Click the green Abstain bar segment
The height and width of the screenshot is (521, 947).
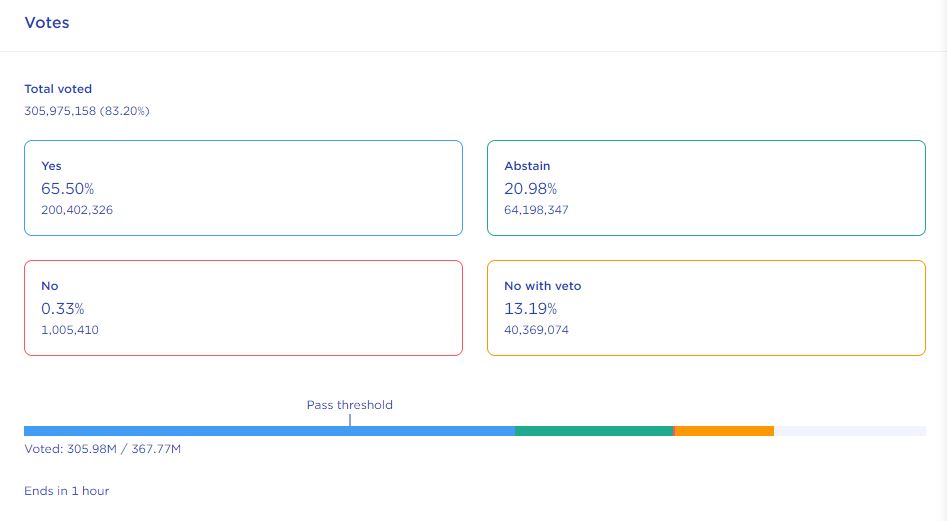tap(594, 431)
